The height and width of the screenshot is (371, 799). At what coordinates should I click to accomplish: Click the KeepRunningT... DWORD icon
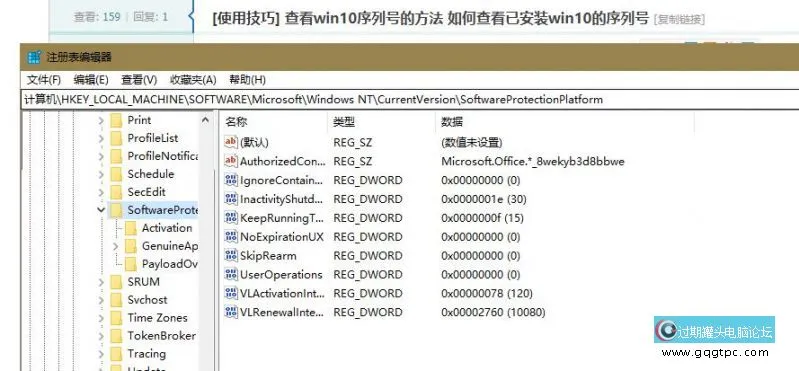click(x=231, y=218)
